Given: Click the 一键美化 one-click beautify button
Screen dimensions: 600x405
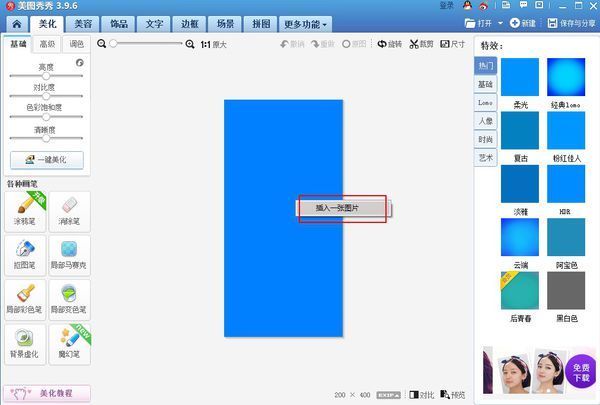Looking at the screenshot, I should coord(46,159).
